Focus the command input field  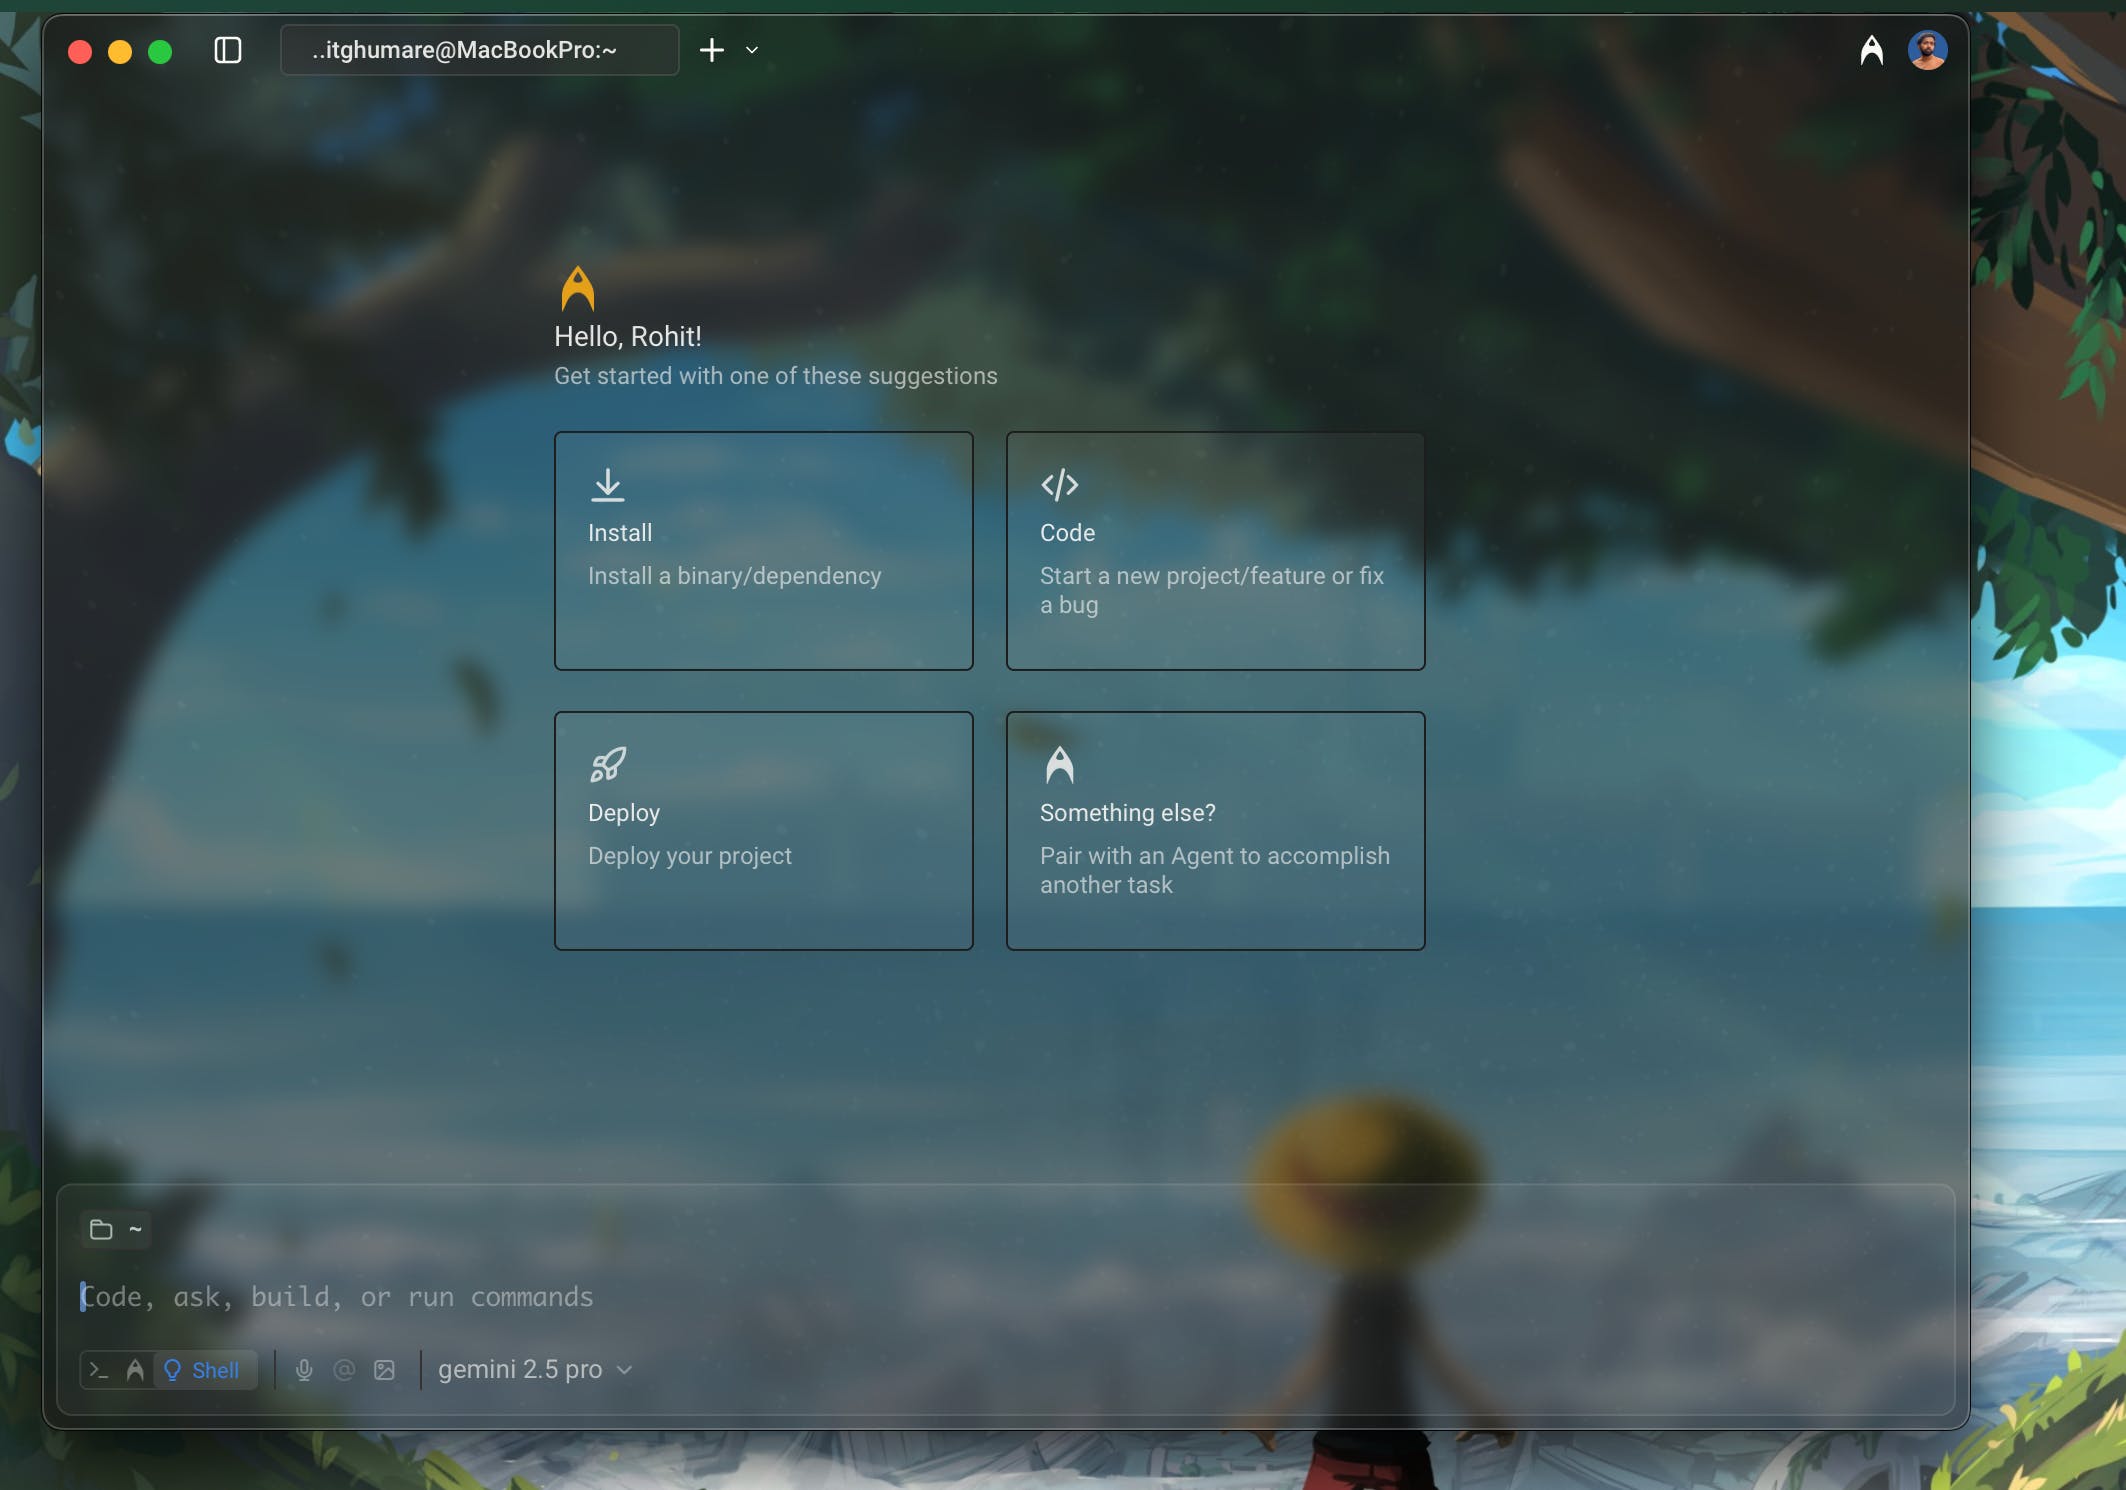point(1005,1297)
